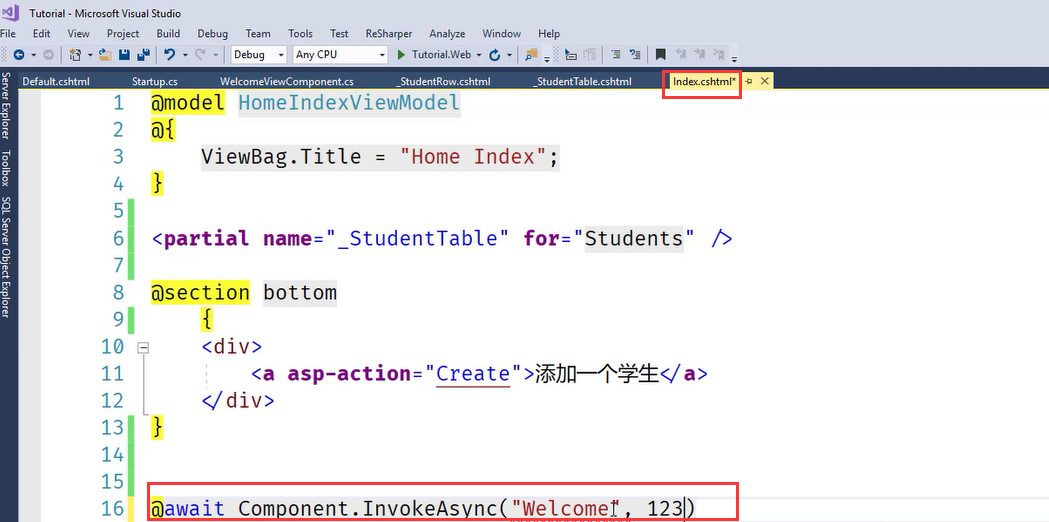Image resolution: width=1049 pixels, height=522 pixels.
Task: Open the Server Explorer side panel
Action: click(x=5, y=105)
